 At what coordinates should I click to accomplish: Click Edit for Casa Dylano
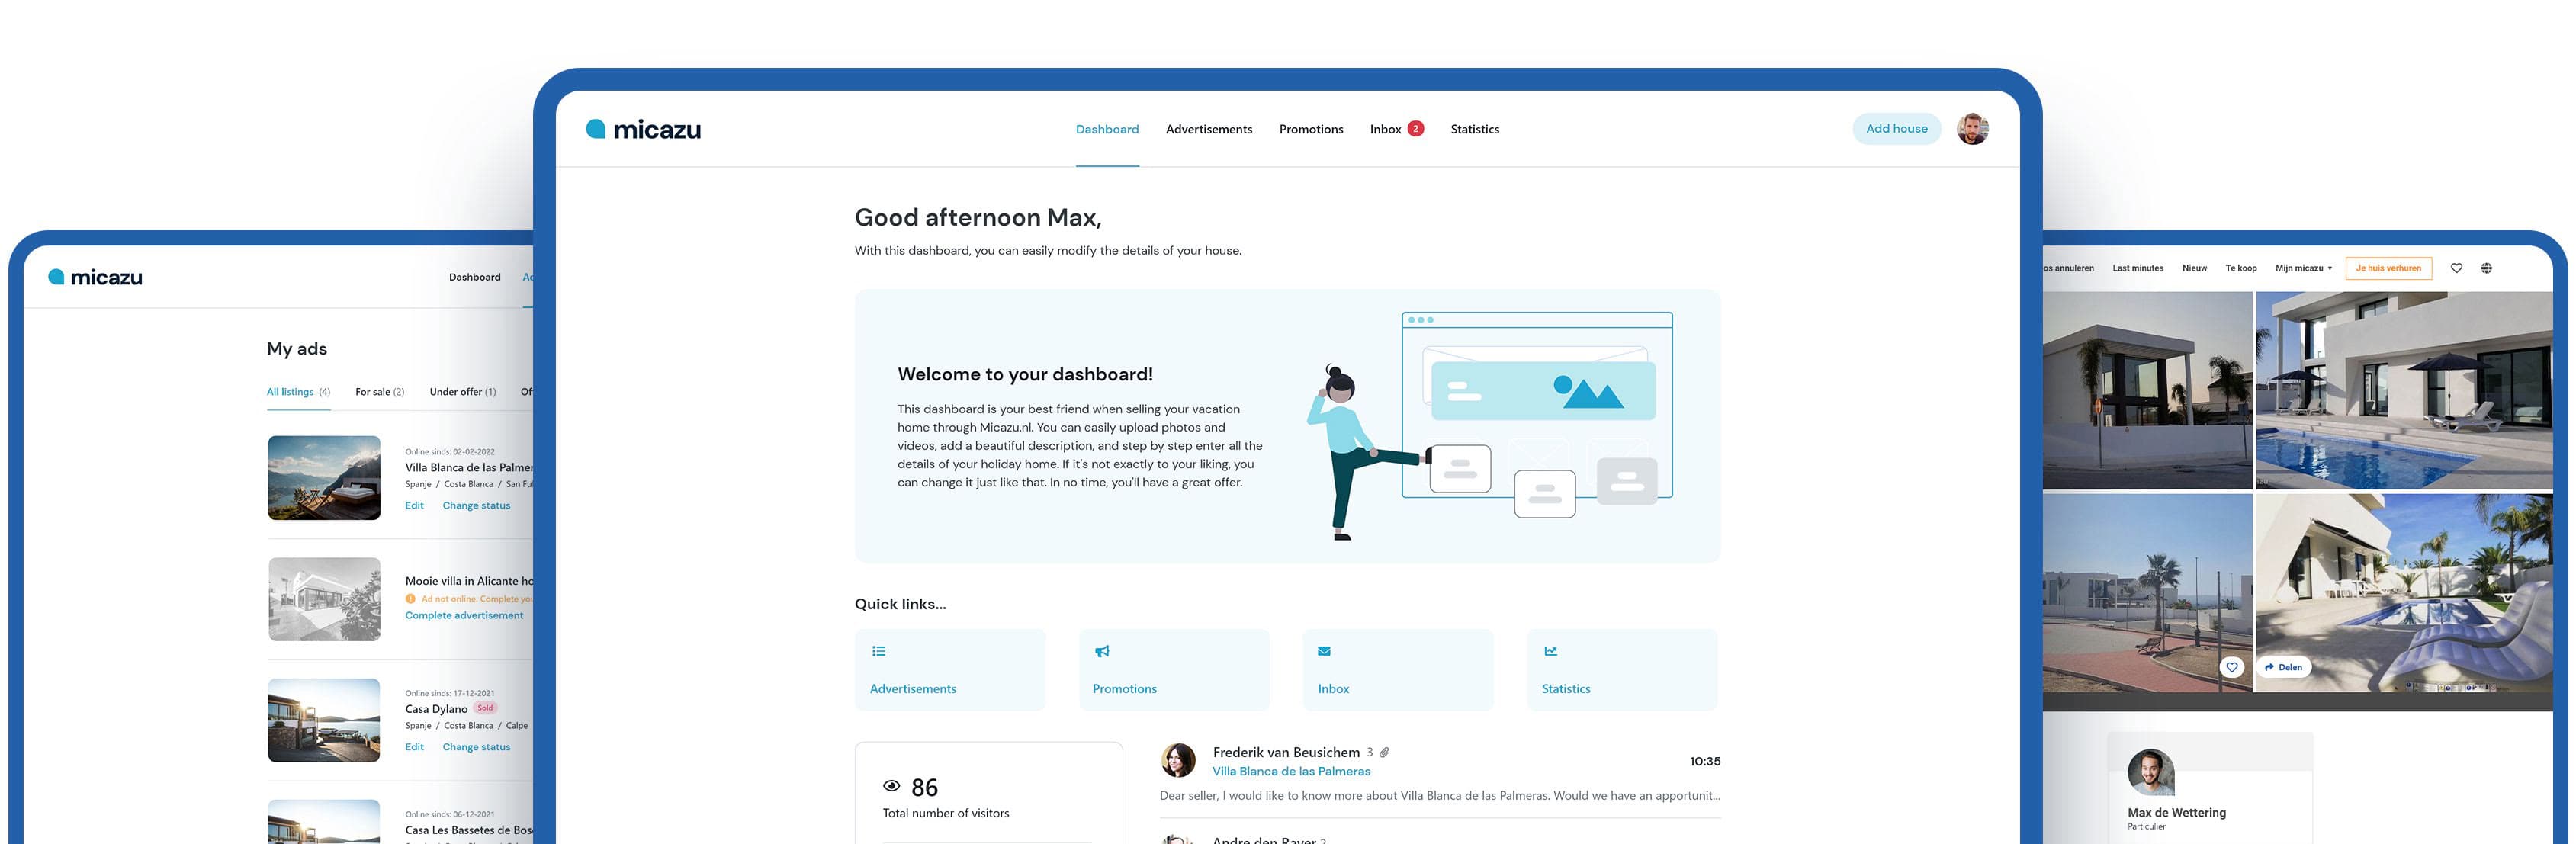click(x=414, y=747)
